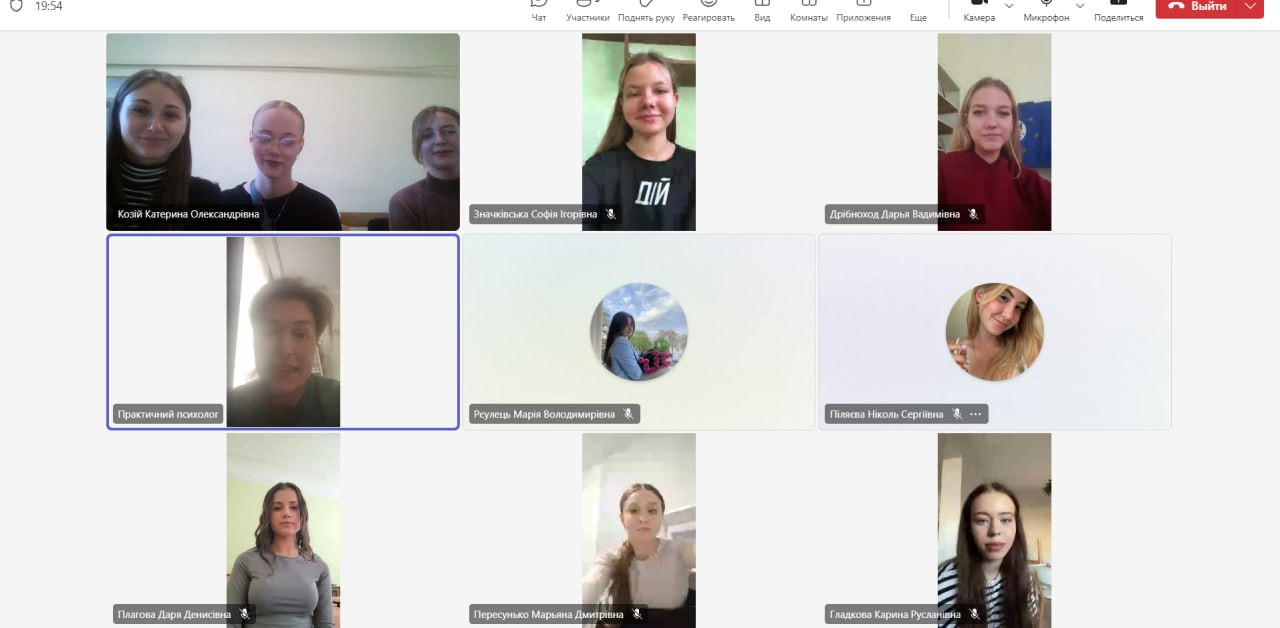Screen dimensions: 1280x628
Task: Select Пересунько Марьяна Дмитрівна video tile
Action: coord(639,530)
